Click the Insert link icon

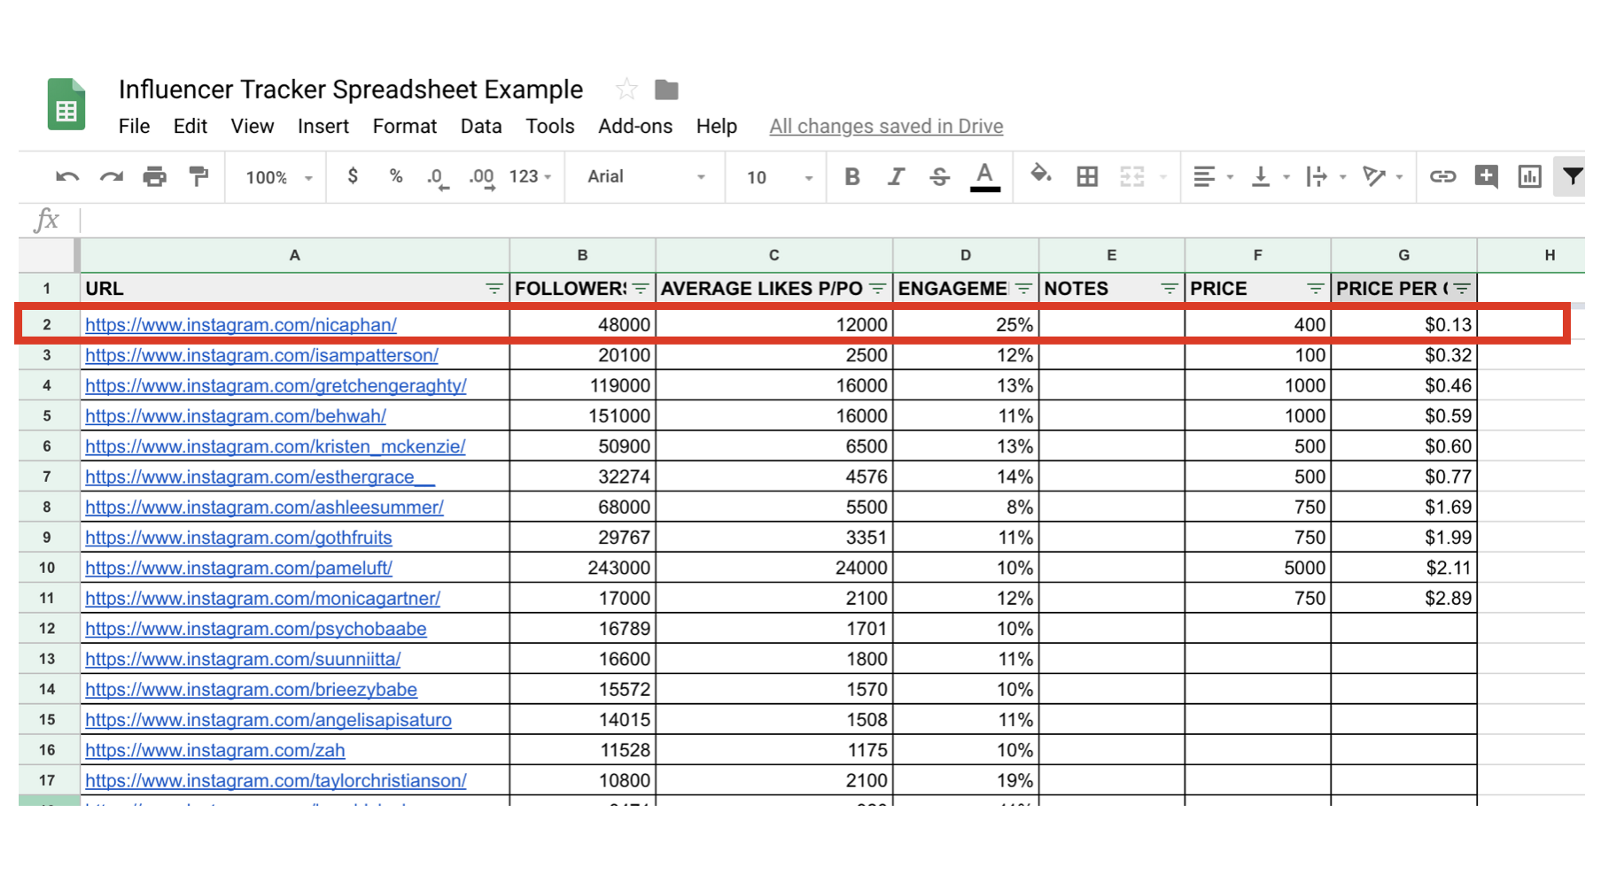pyautogui.click(x=1442, y=177)
